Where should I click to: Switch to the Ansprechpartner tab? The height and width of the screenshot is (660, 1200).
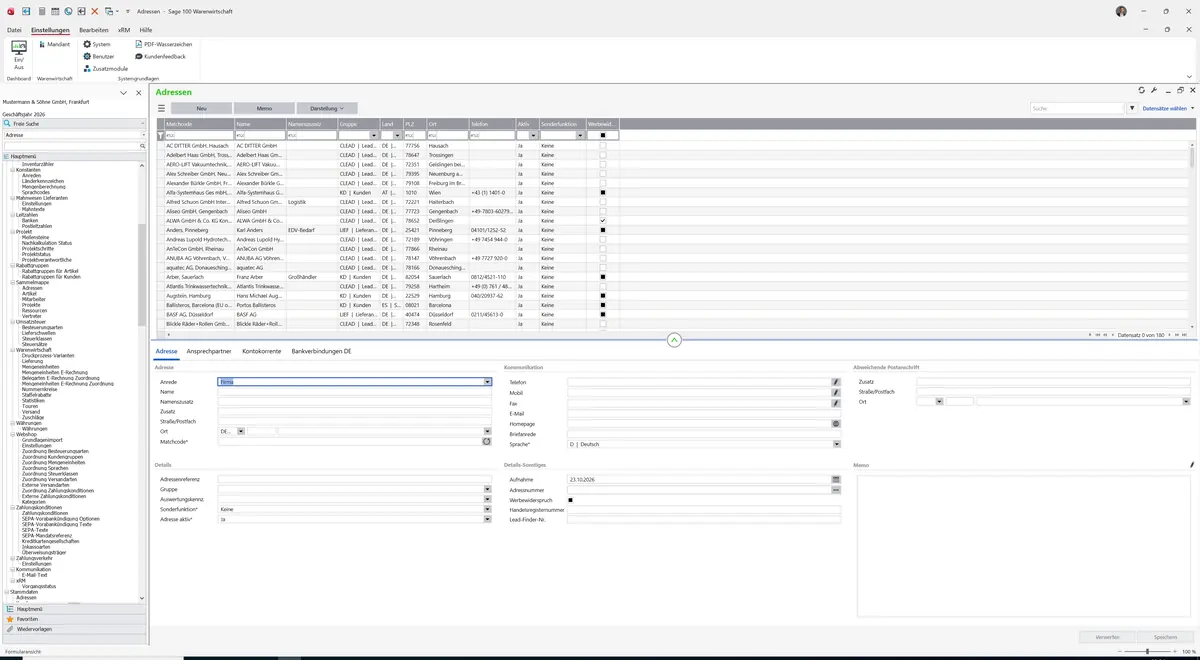pos(209,352)
